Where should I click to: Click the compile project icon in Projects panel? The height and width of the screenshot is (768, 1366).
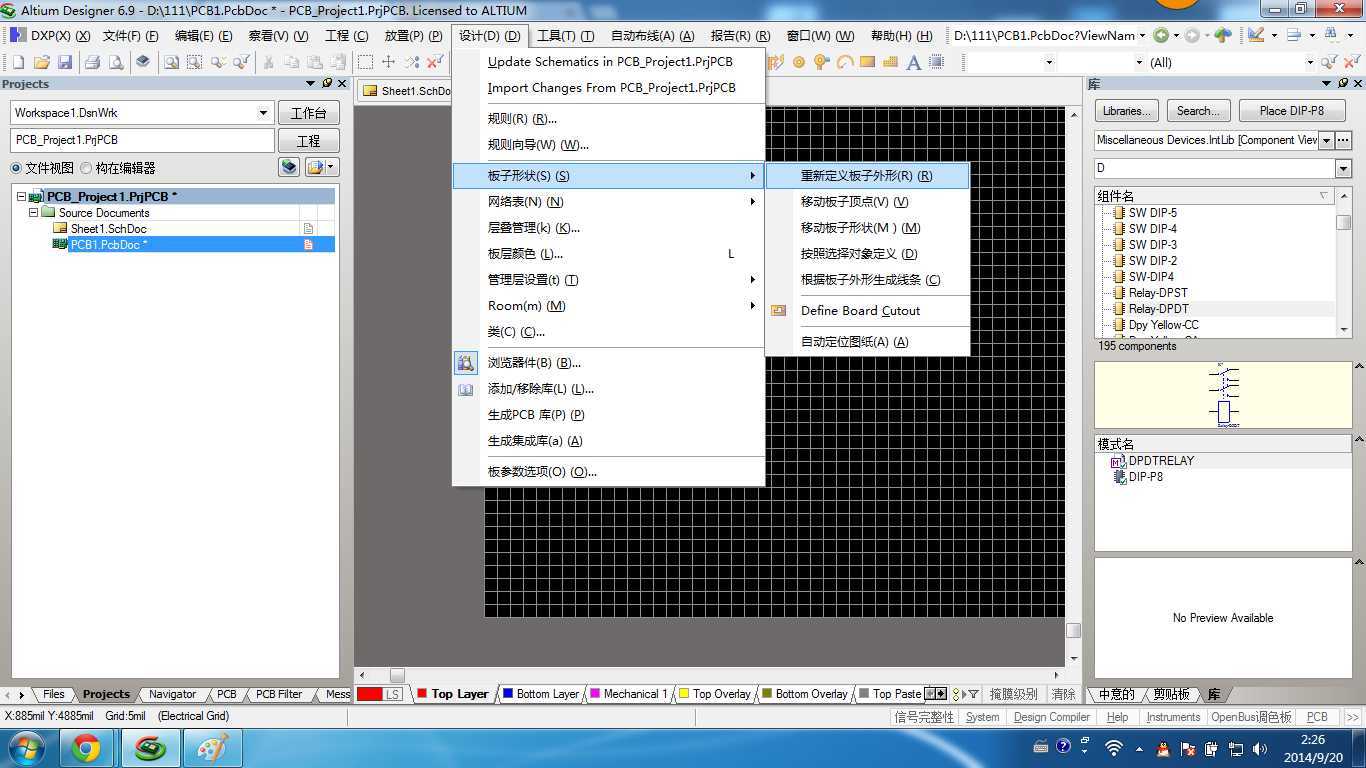[289, 167]
